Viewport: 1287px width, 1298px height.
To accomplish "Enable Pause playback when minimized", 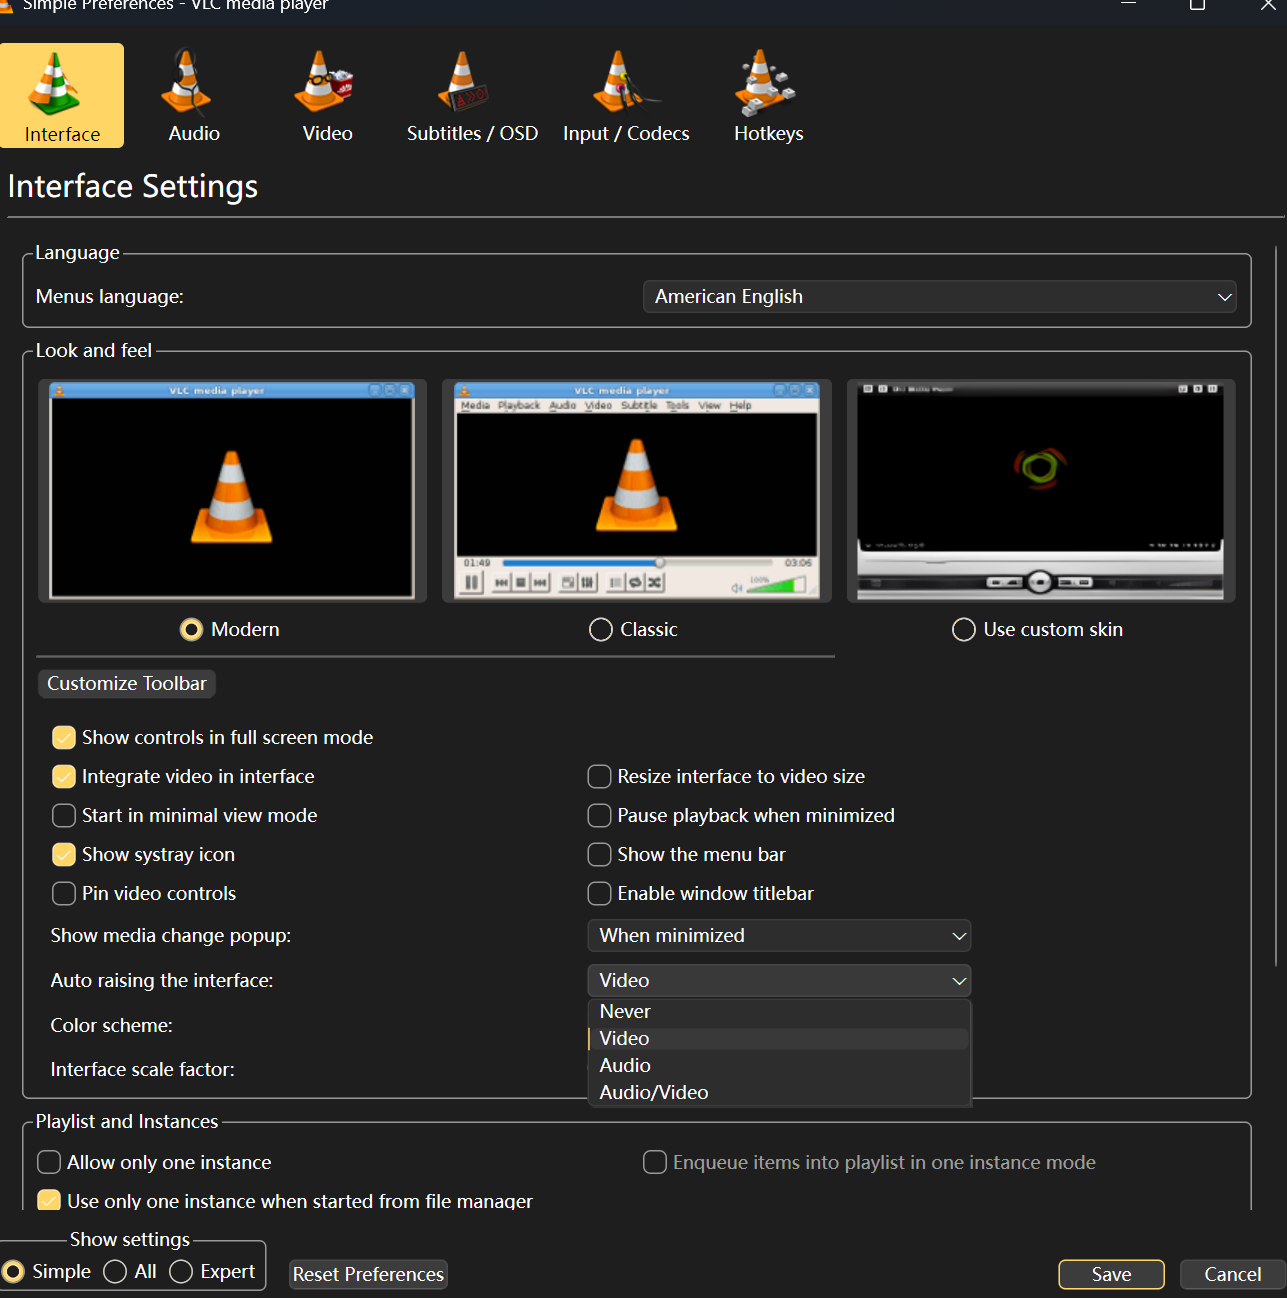I will click(600, 816).
